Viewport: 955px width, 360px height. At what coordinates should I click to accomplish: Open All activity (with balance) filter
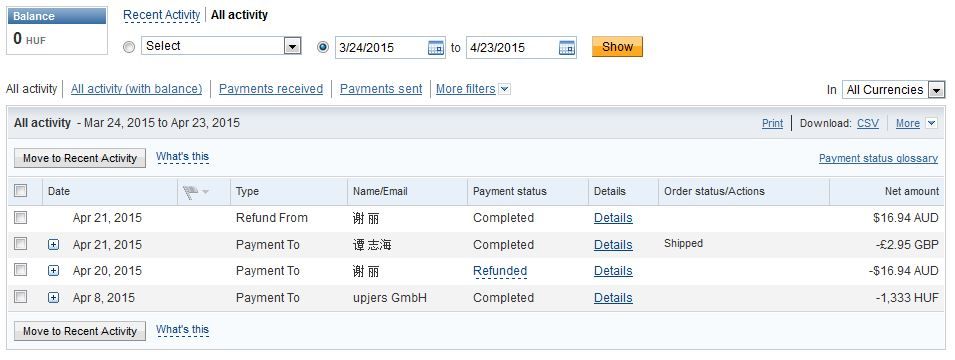[x=136, y=89]
